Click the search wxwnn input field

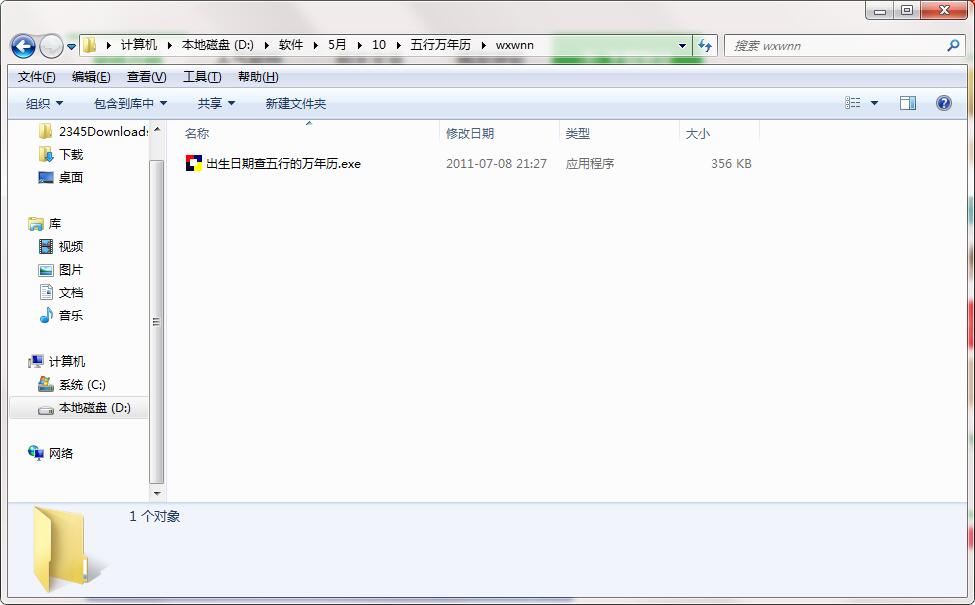coord(835,46)
